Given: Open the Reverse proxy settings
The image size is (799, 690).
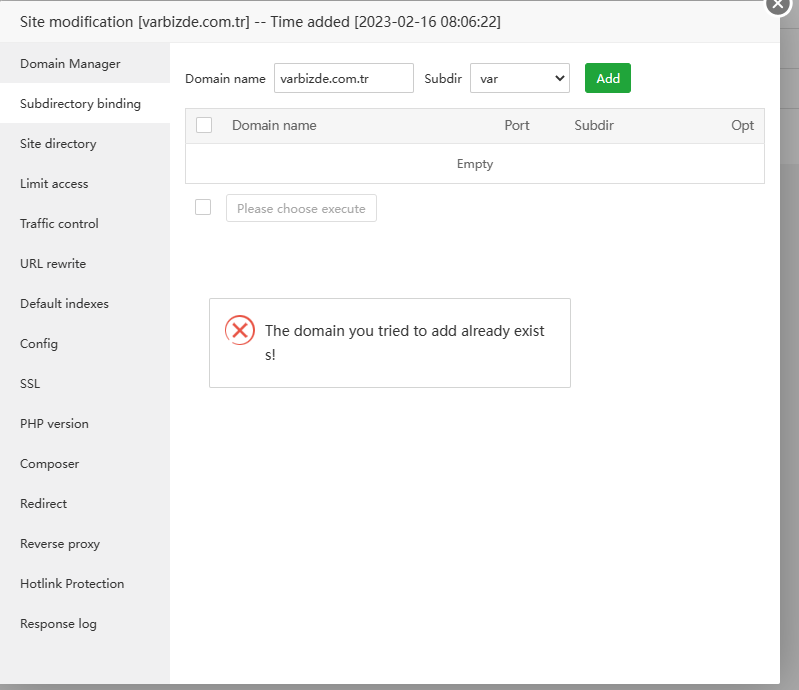Looking at the screenshot, I should coord(60,543).
